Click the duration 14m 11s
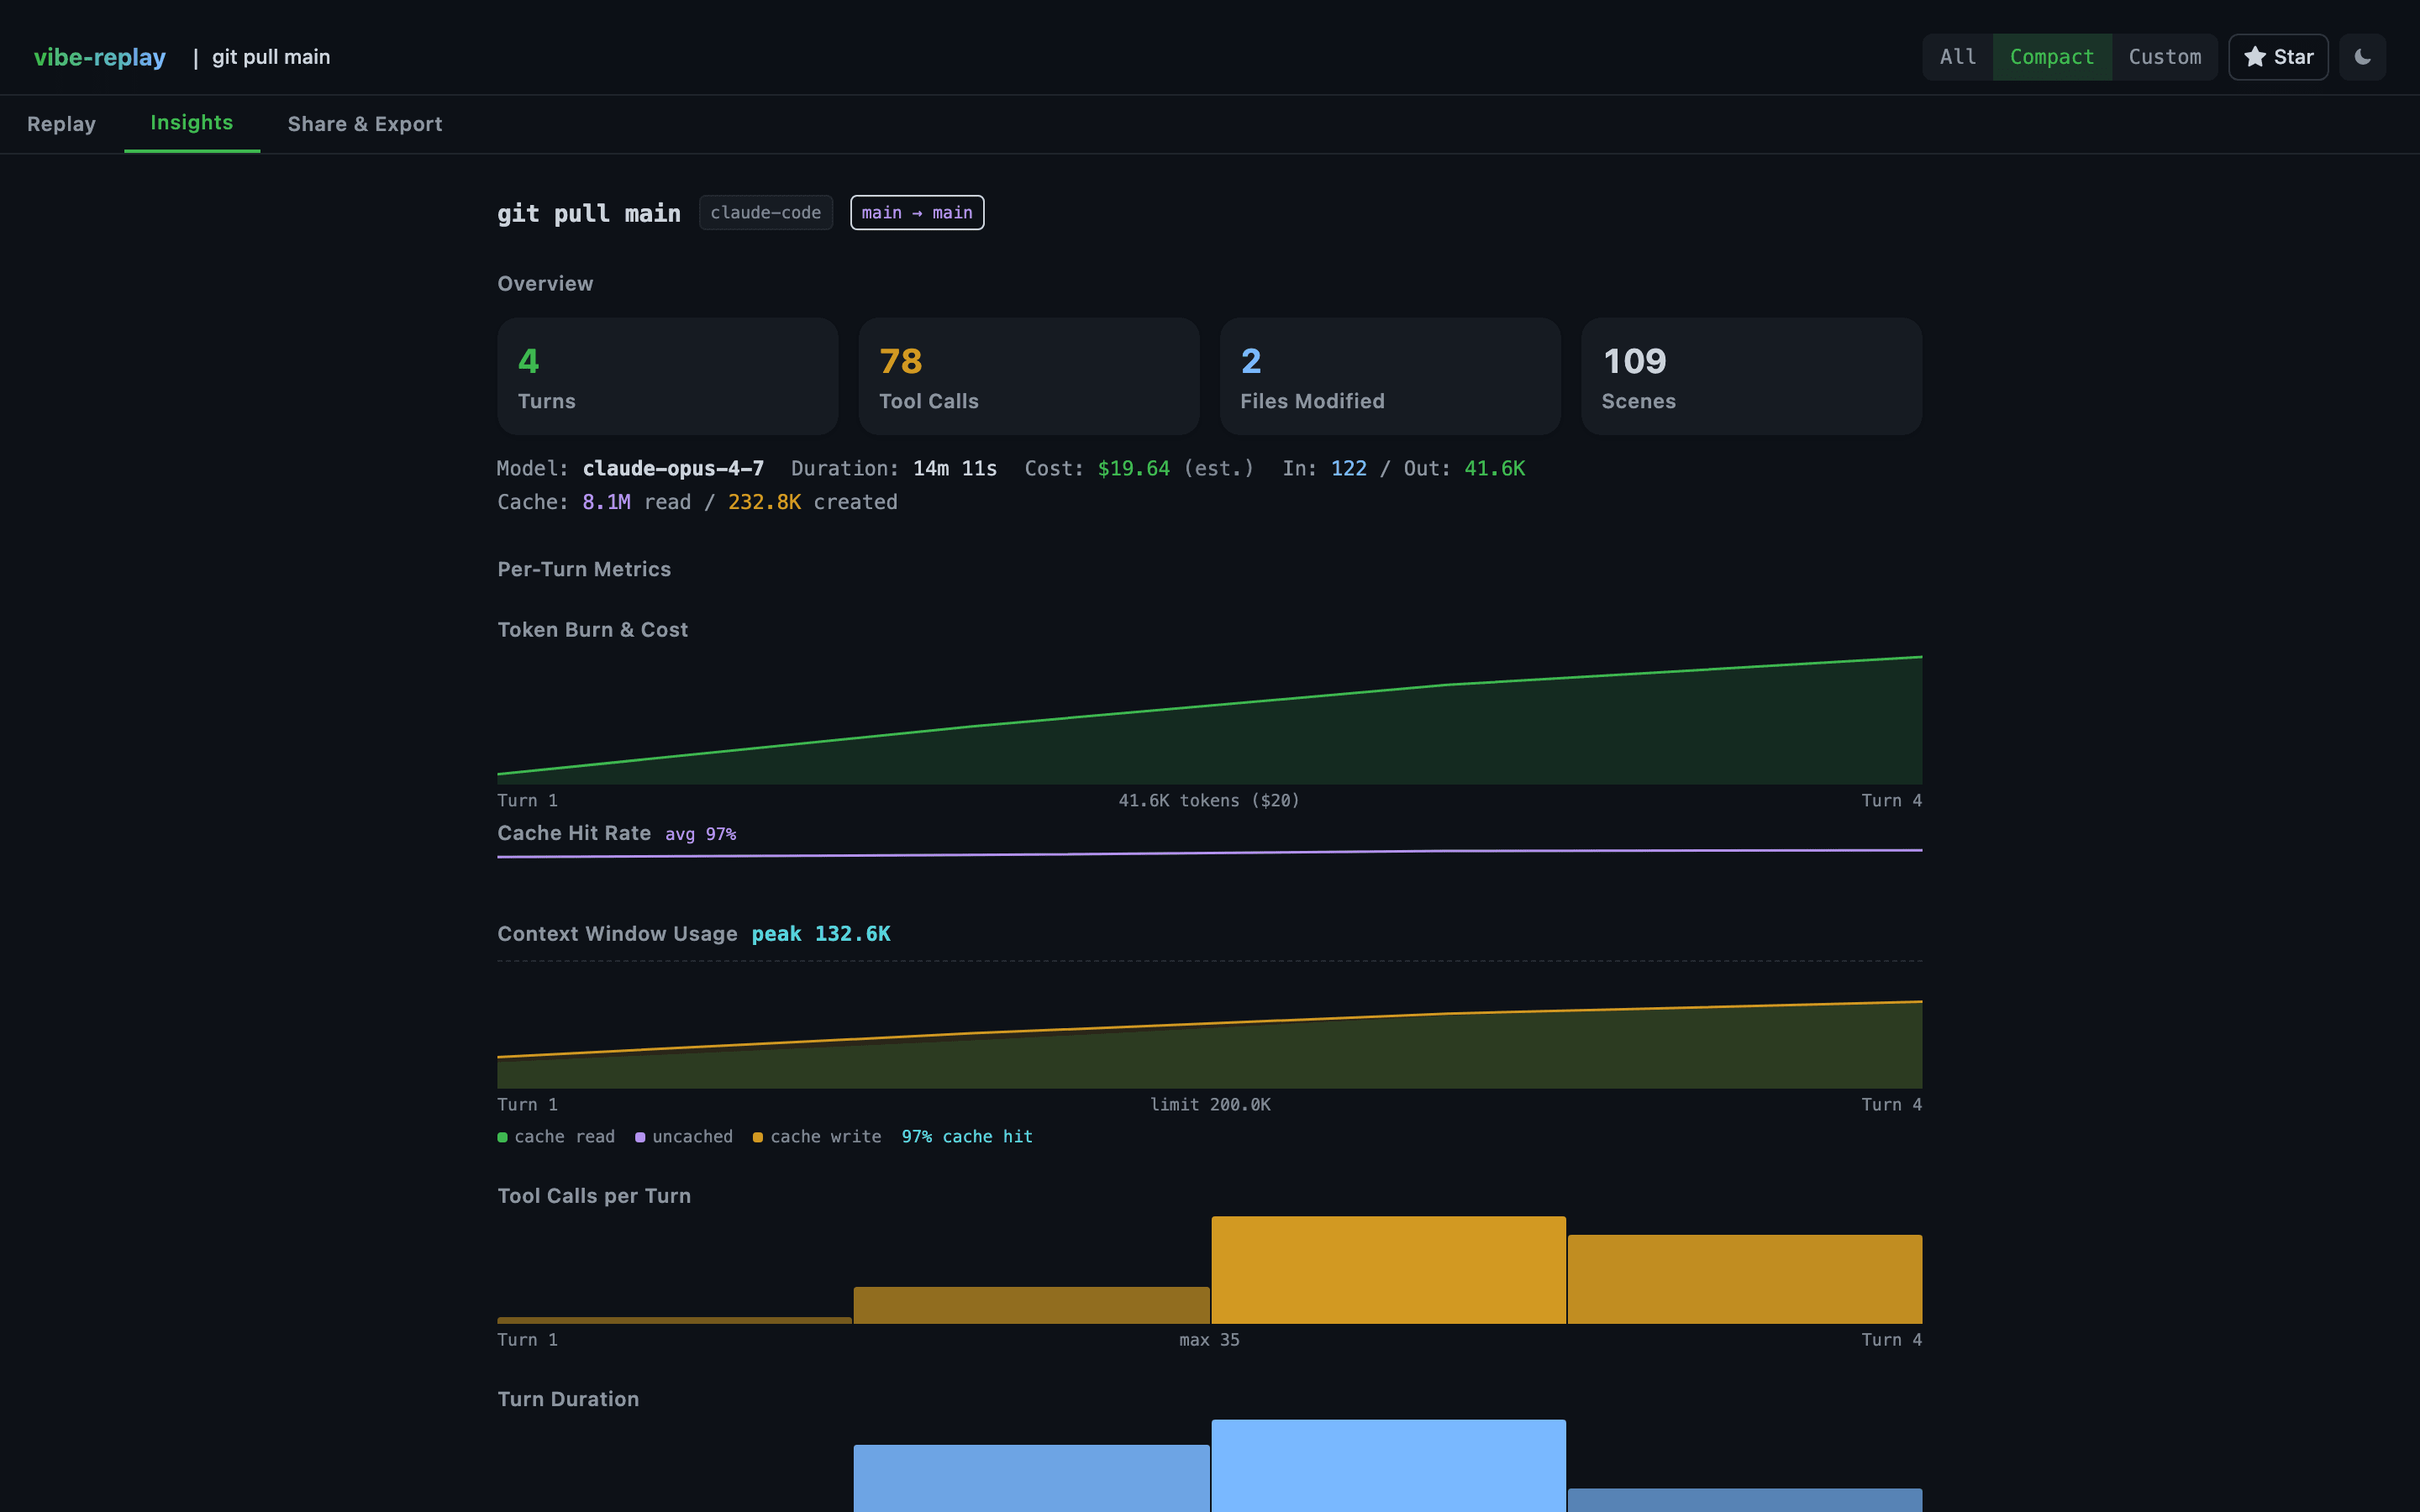The width and height of the screenshot is (2420, 1512). pyautogui.click(x=955, y=468)
